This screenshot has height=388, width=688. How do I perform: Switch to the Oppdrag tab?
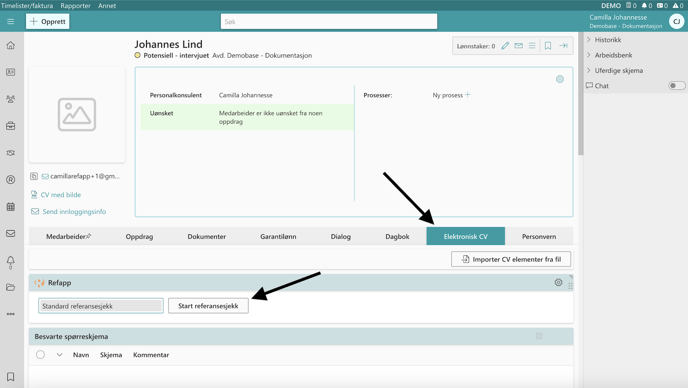(x=140, y=236)
